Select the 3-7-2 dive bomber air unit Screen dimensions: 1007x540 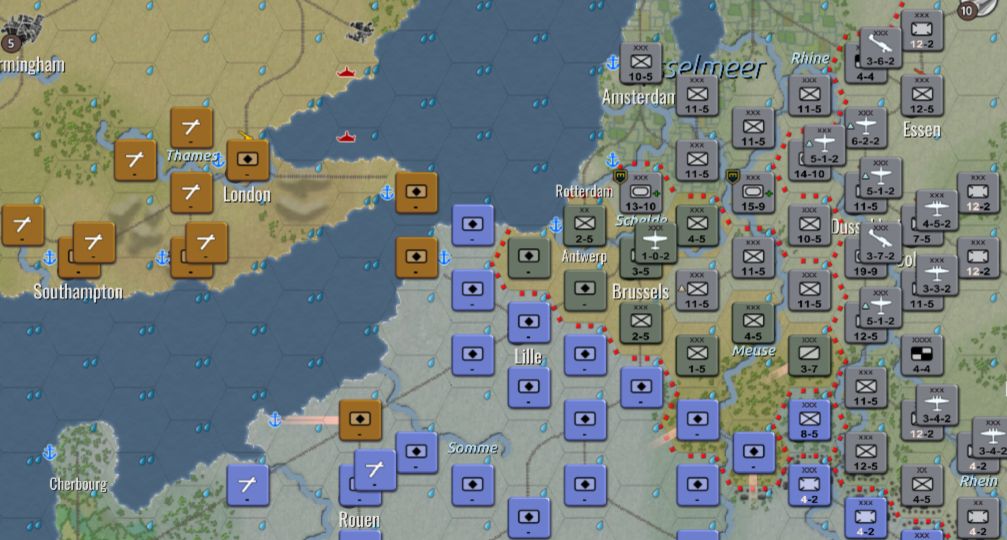coord(880,243)
